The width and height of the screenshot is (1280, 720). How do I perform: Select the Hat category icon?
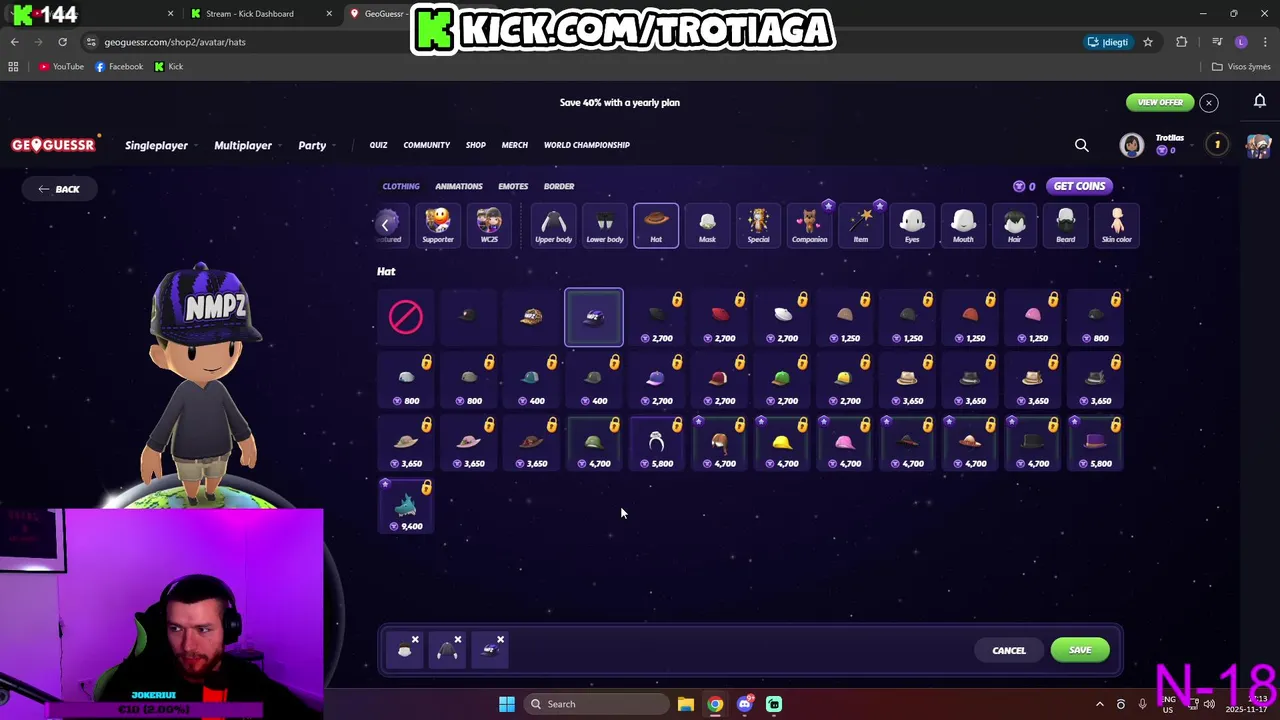click(x=656, y=225)
